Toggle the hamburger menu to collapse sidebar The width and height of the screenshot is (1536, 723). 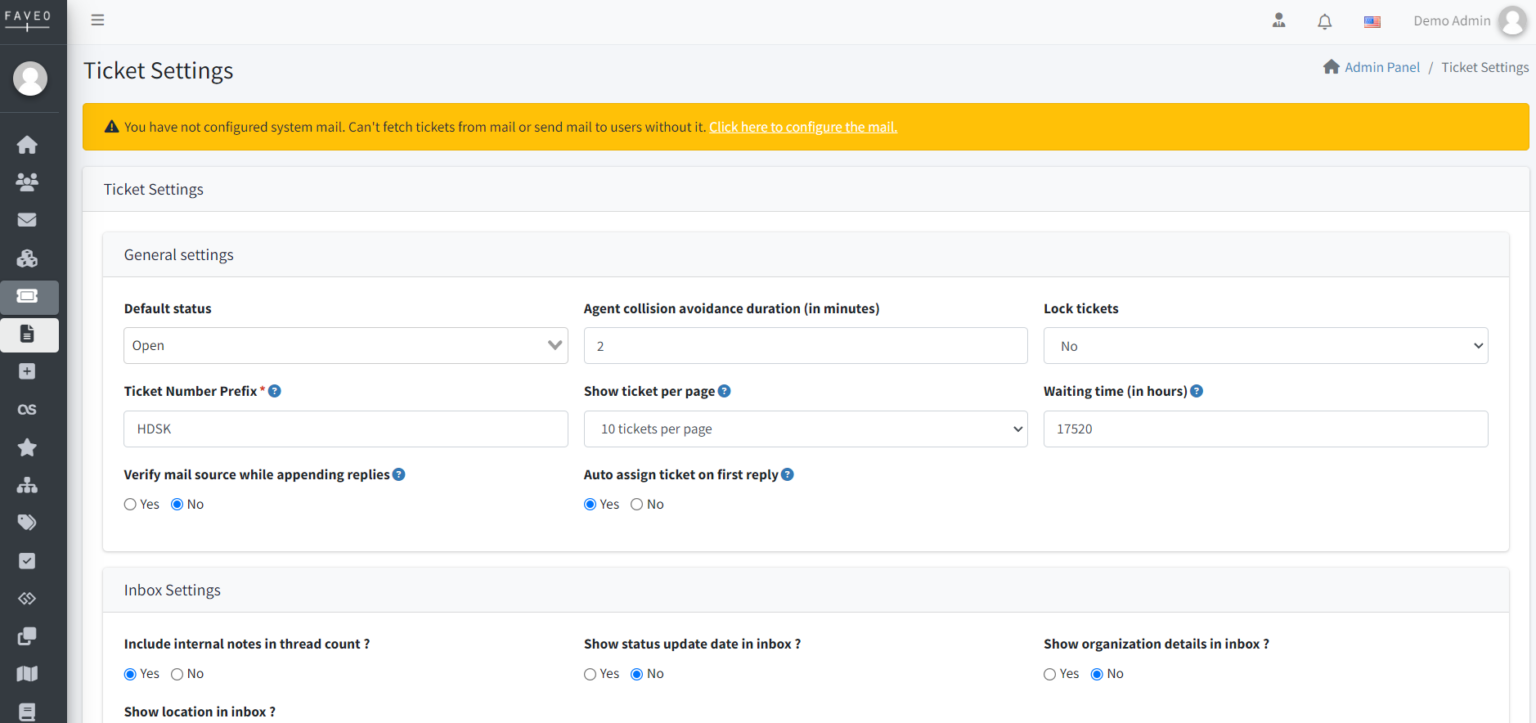coord(97,19)
